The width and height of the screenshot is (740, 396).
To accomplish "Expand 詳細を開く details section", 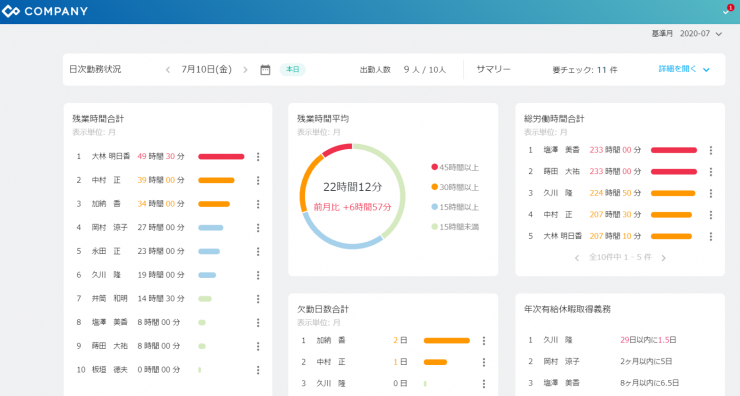I will click(684, 69).
